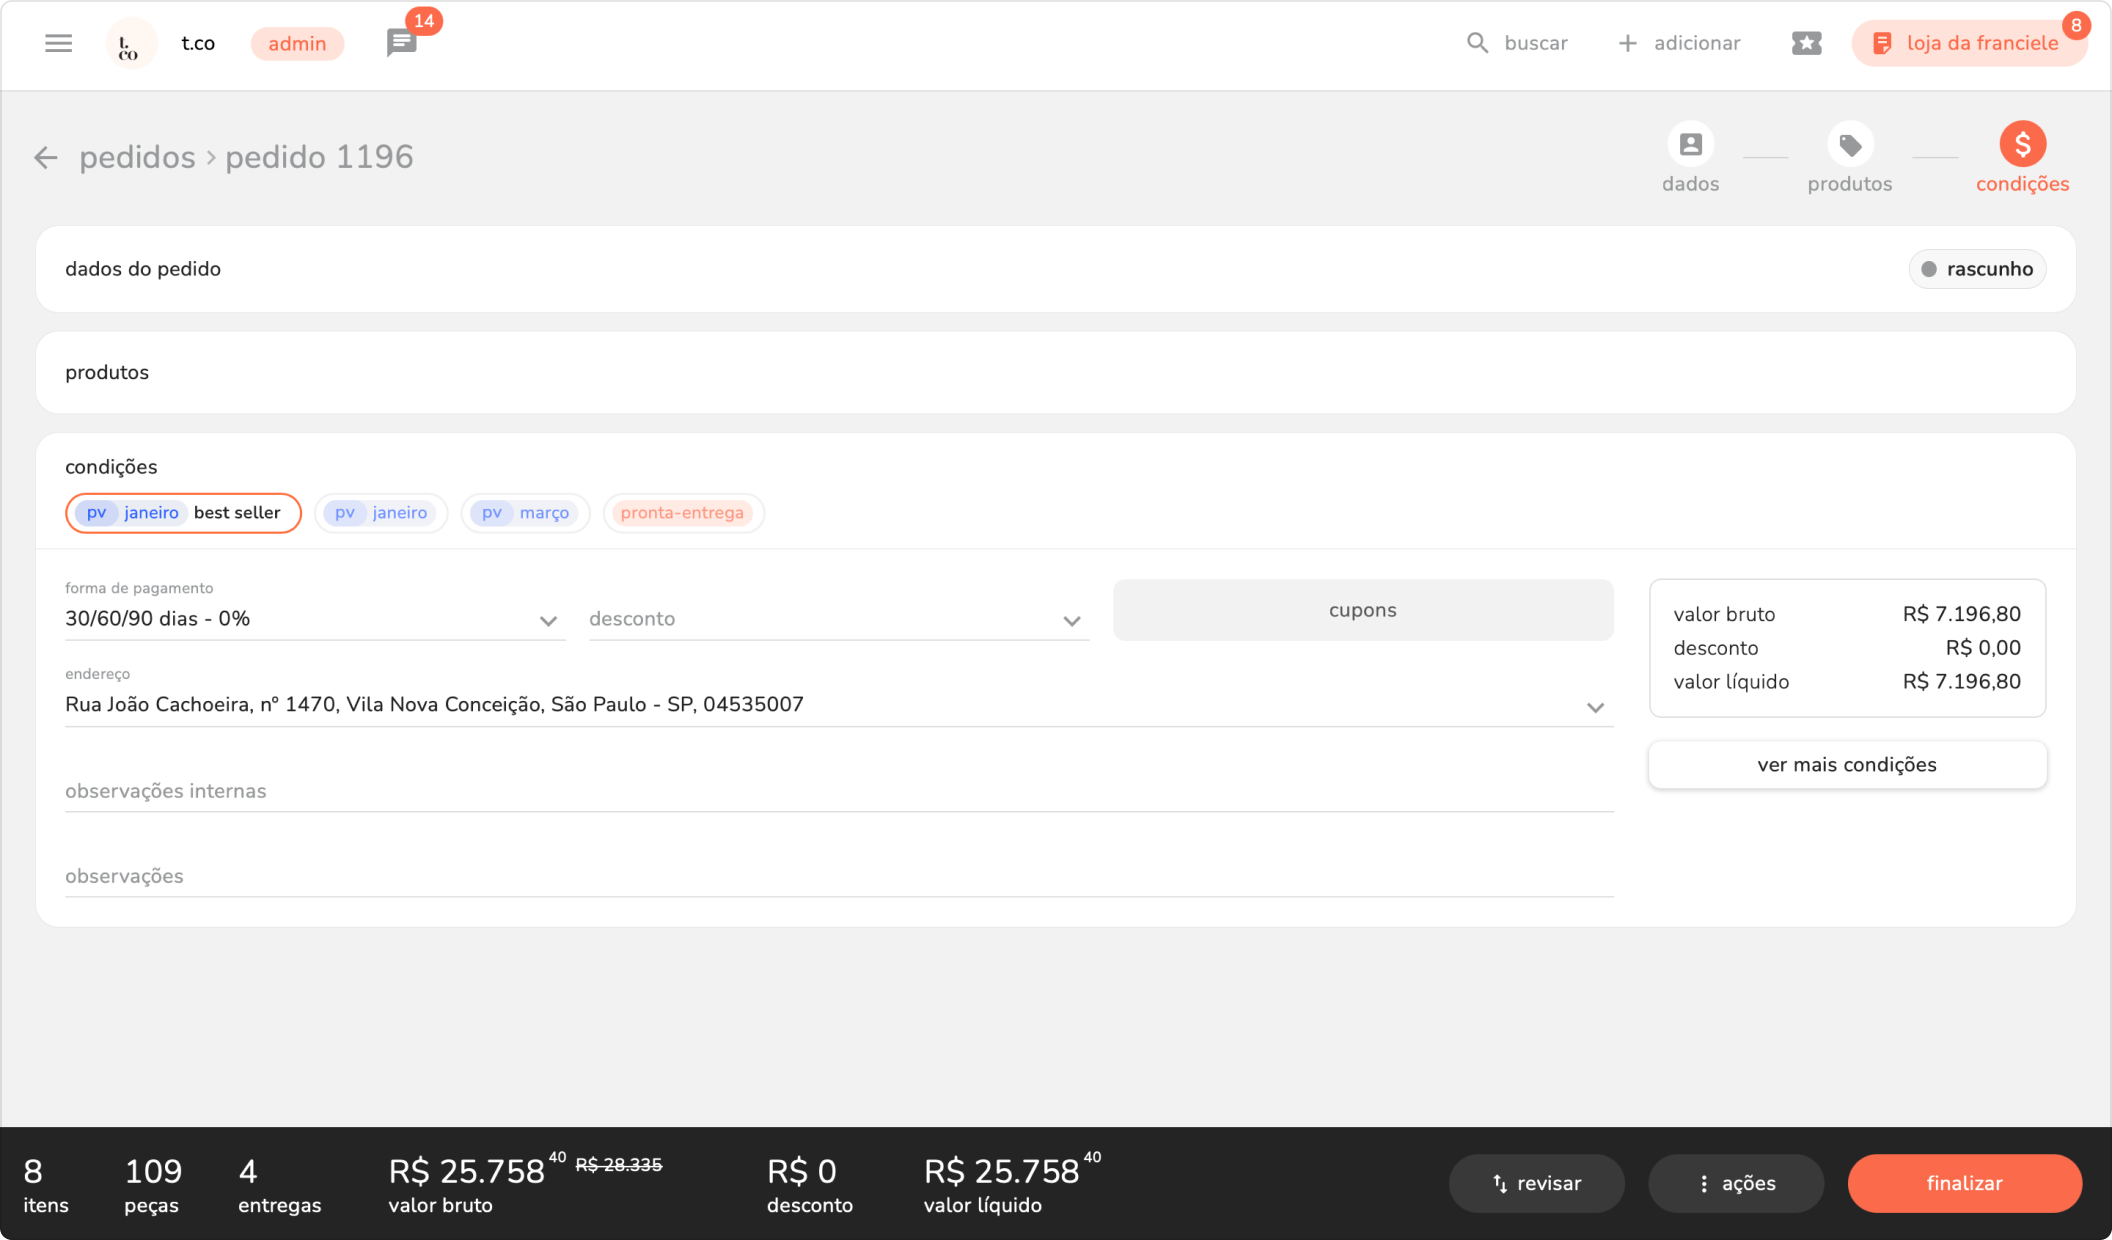Go back with the left arrow
The image size is (2112, 1240).
tap(46, 158)
